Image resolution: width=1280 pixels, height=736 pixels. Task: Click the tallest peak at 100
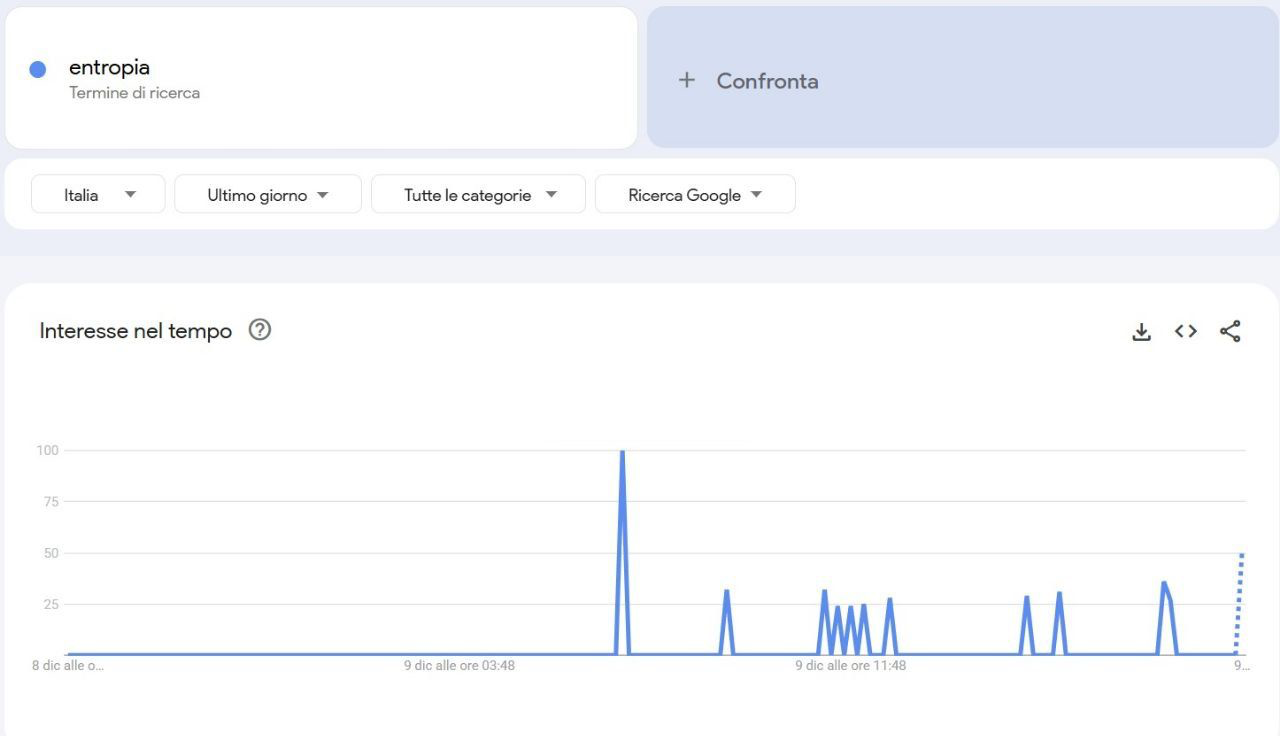[622, 453]
